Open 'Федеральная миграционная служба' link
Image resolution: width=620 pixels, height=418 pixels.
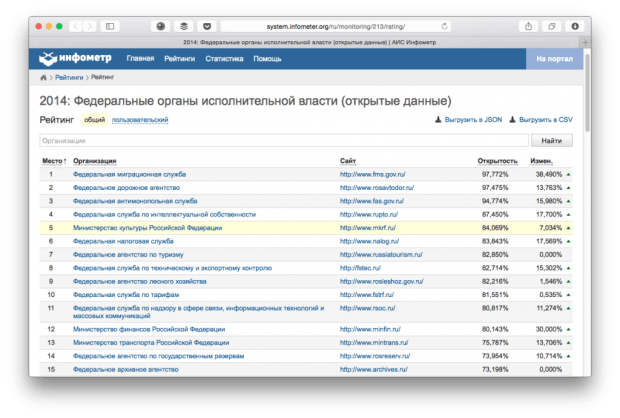(129, 174)
